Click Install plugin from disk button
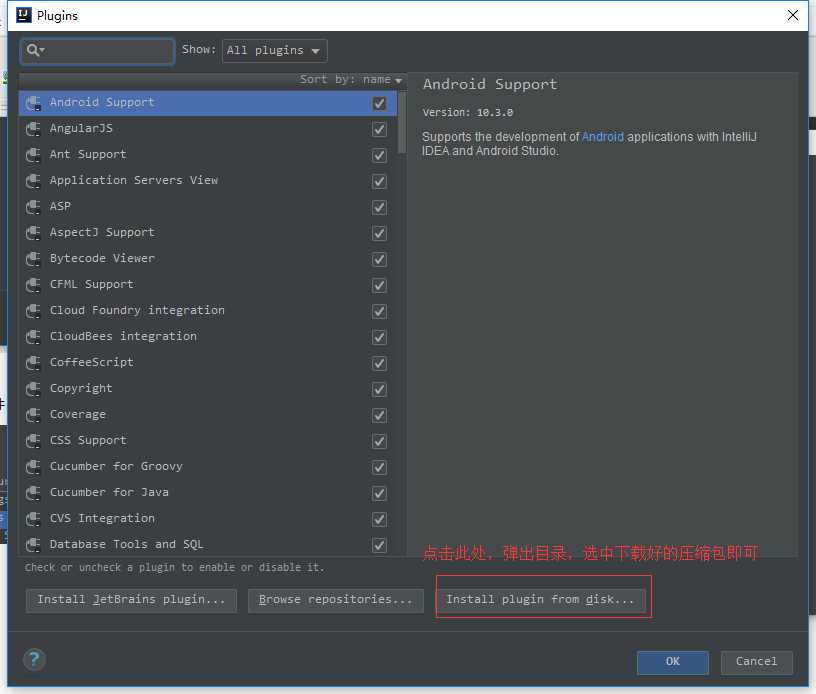The image size is (816, 694). click(541, 600)
